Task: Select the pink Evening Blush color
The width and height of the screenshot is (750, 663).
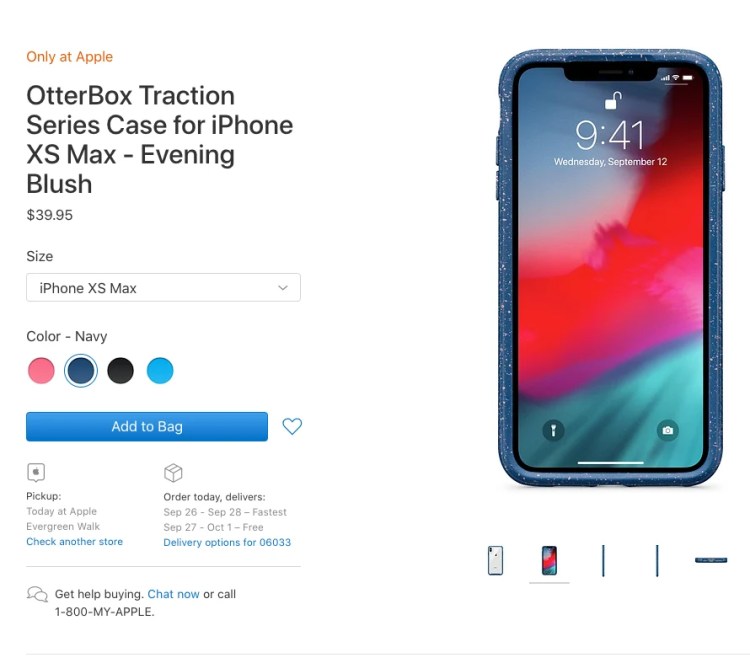Action: pyautogui.click(x=41, y=370)
